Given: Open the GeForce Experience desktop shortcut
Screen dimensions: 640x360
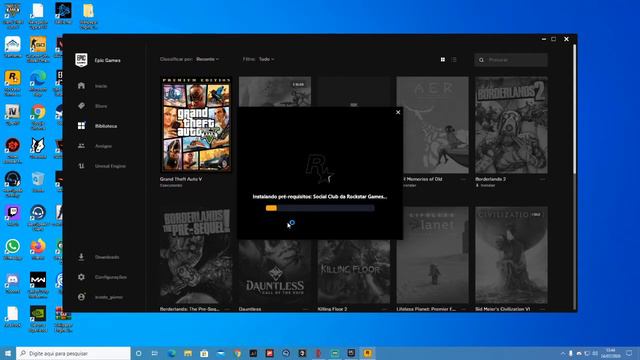Looking at the screenshot, I should 38,319.
